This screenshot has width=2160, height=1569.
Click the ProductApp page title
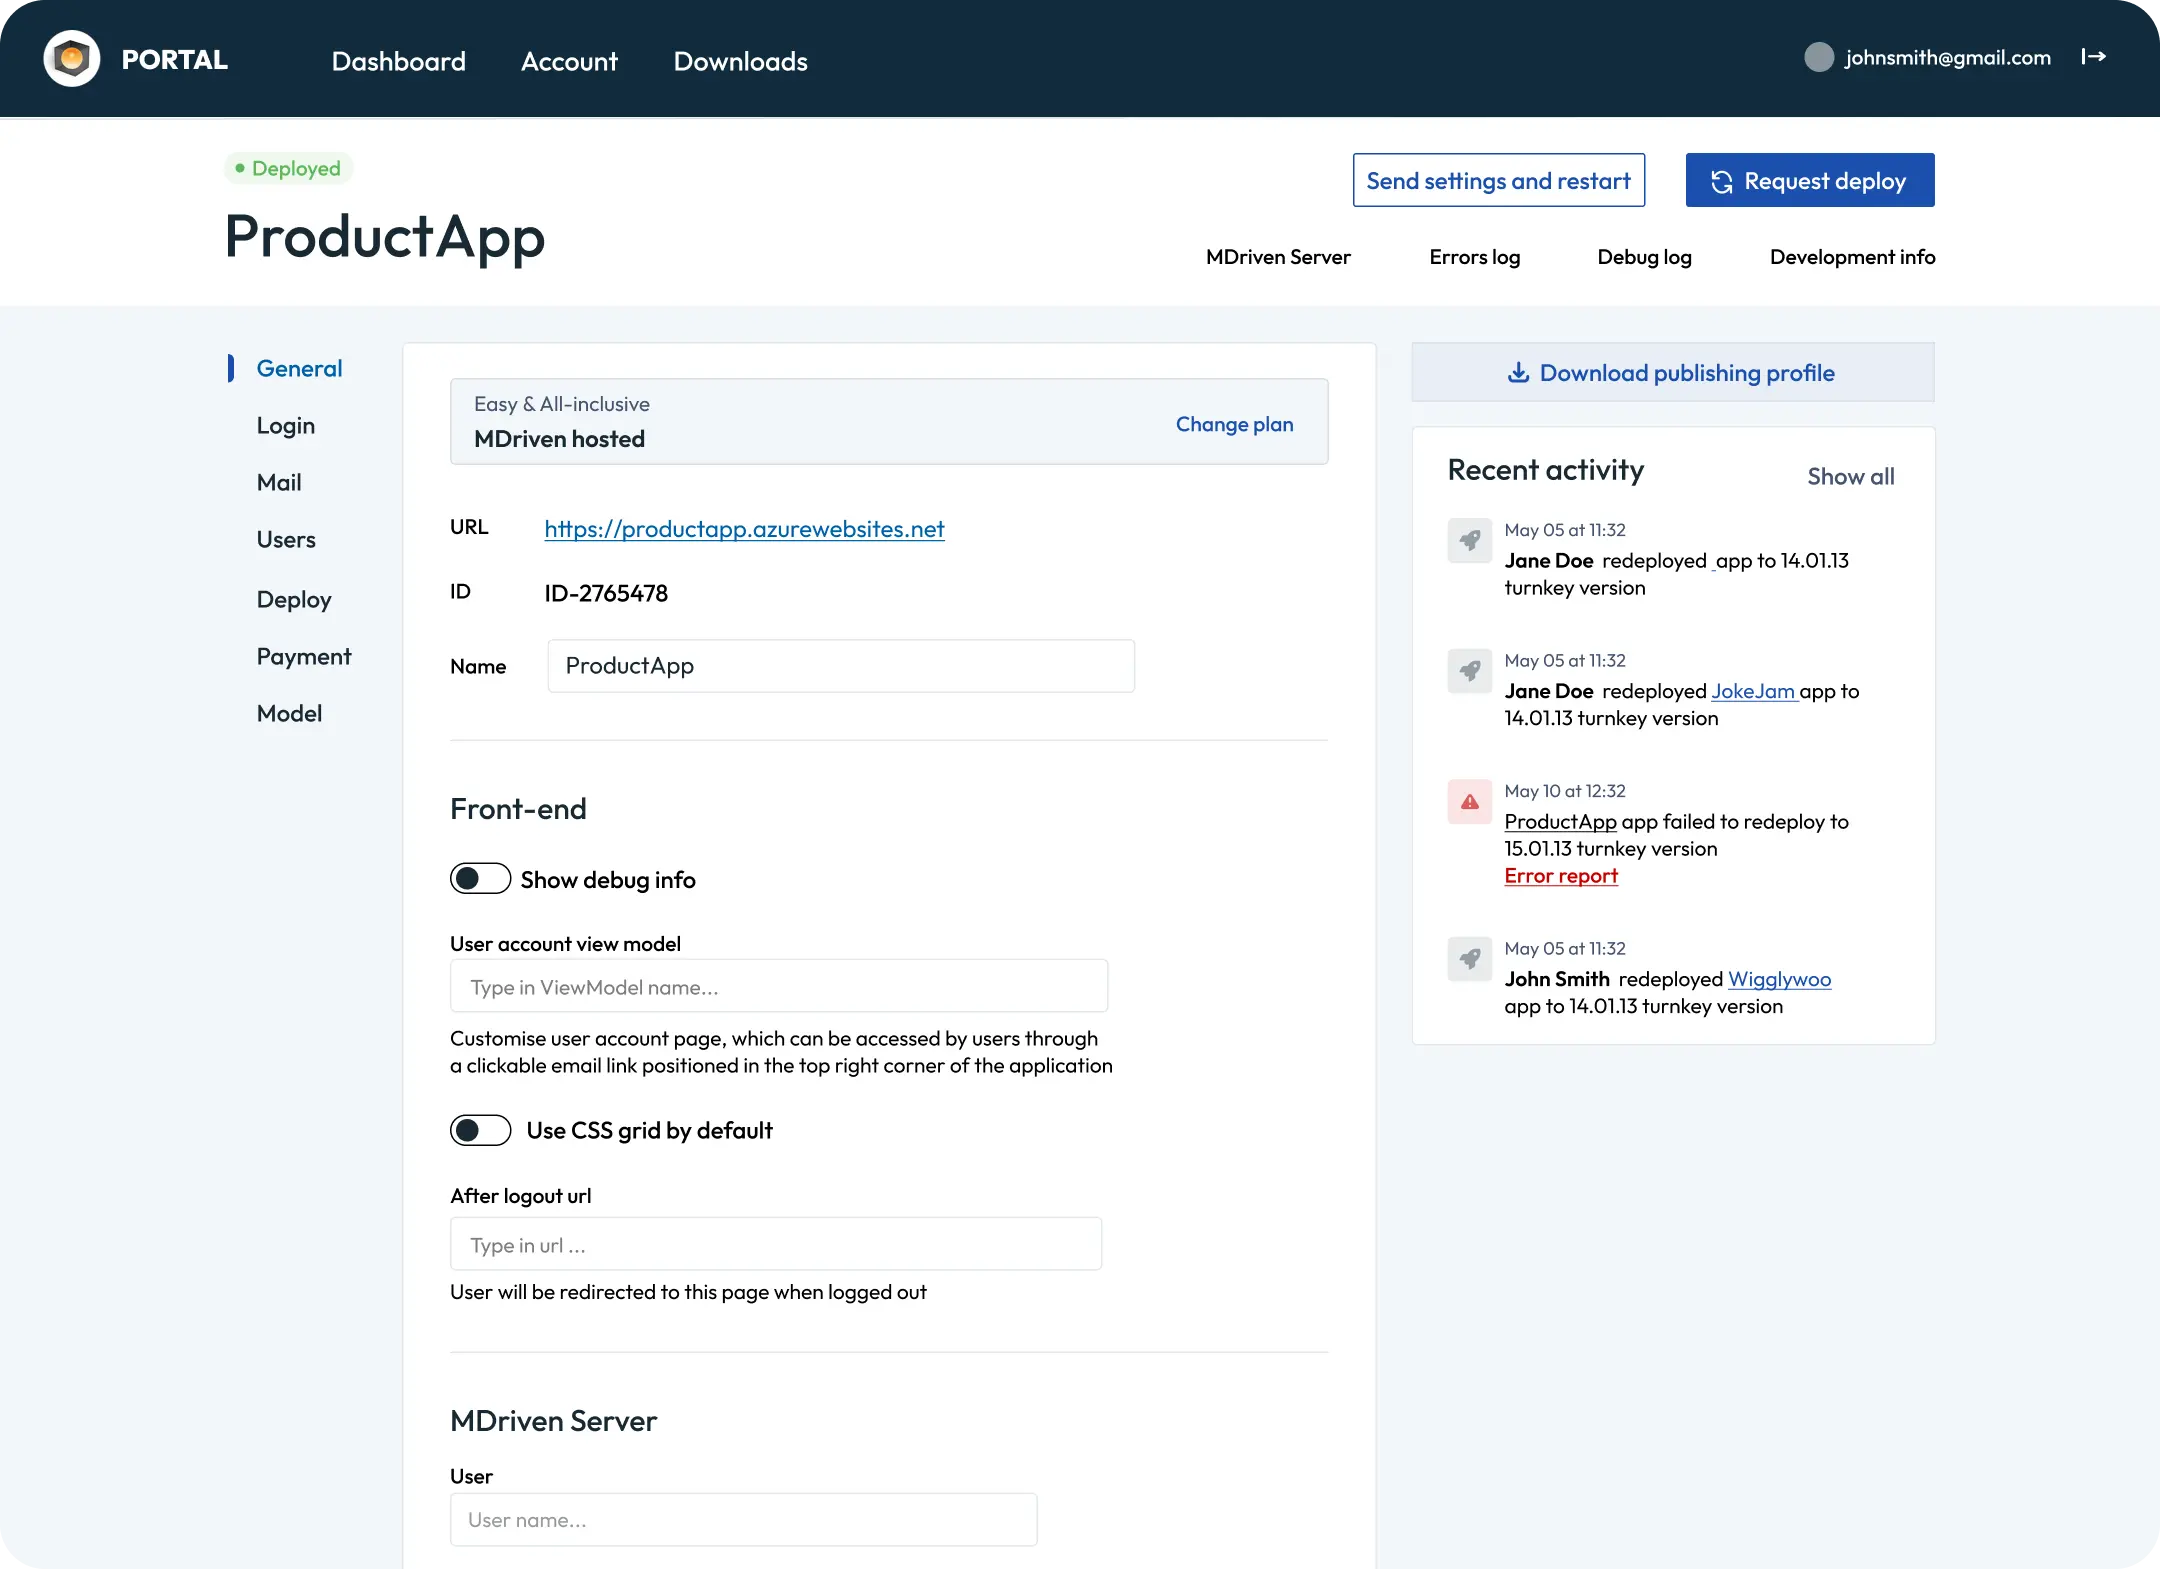(385, 237)
